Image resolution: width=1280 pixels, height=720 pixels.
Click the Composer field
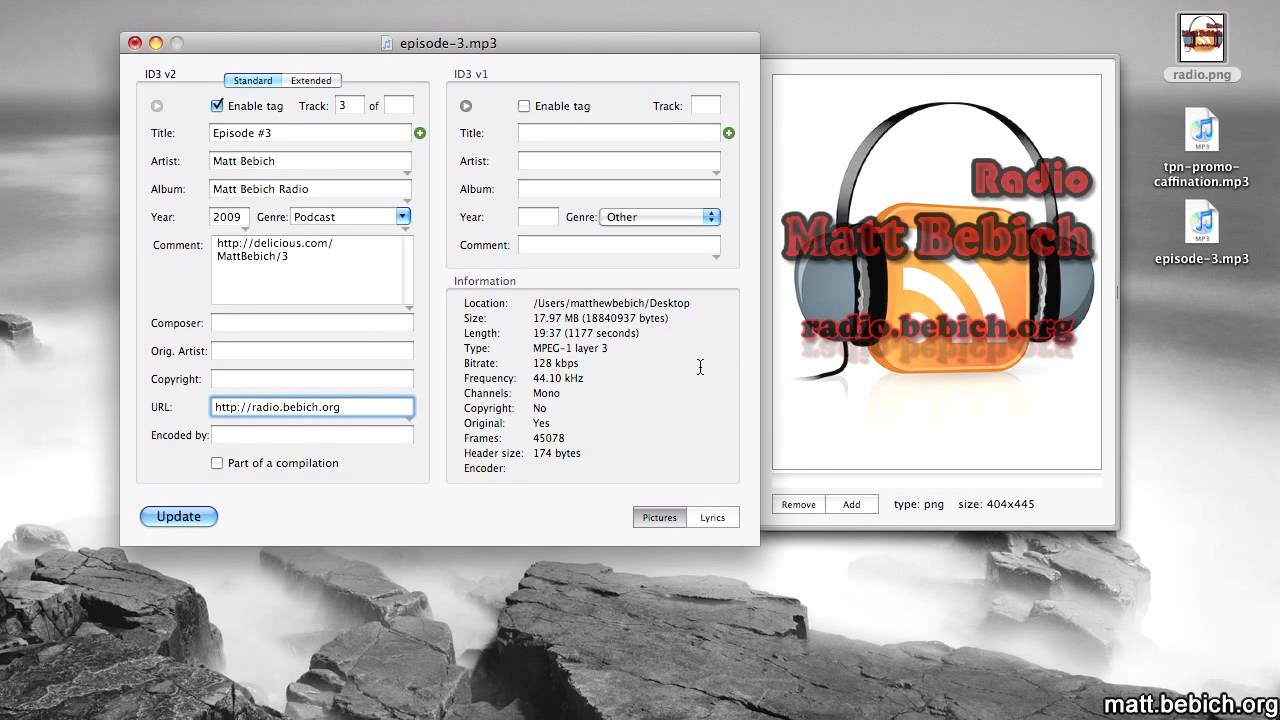tap(312, 323)
